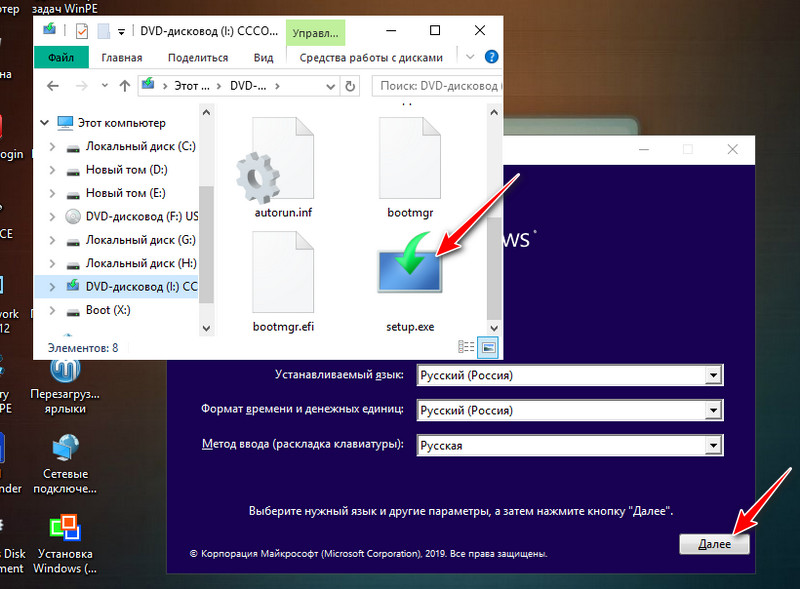The width and height of the screenshot is (800, 589).
Task: Click the Back arrow in Explorer
Action: click(53, 86)
